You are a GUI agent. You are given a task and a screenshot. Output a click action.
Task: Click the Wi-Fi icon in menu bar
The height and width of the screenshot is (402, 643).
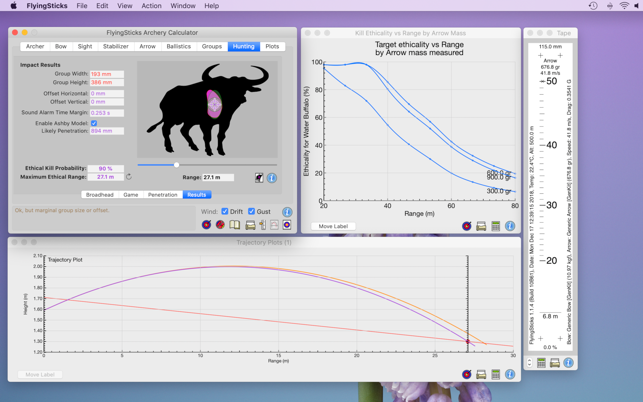(x=624, y=6)
